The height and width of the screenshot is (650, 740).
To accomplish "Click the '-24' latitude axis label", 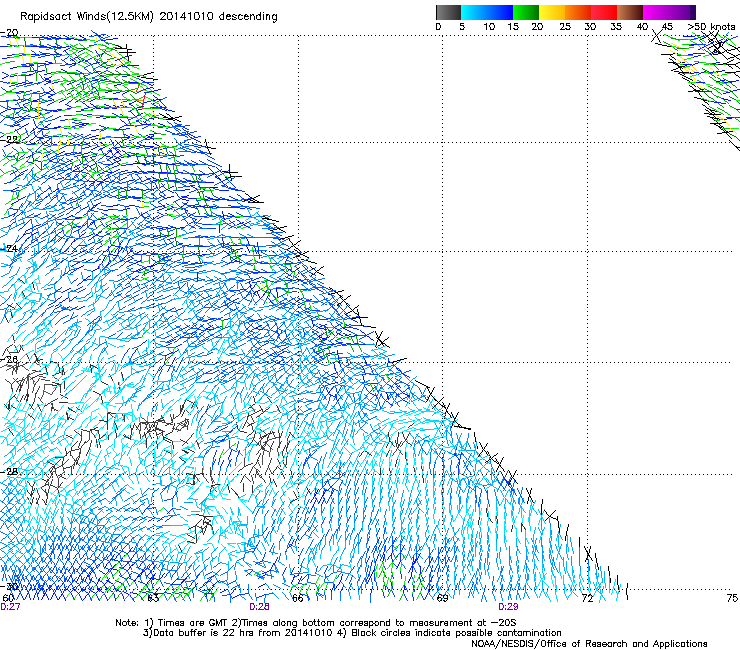I will pos(9,249).
